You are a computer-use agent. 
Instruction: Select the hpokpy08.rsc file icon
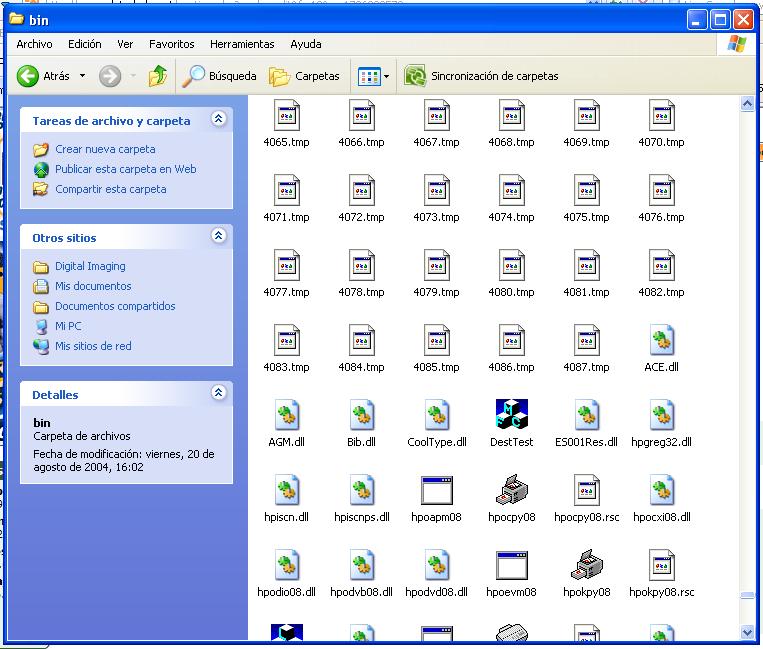661,564
